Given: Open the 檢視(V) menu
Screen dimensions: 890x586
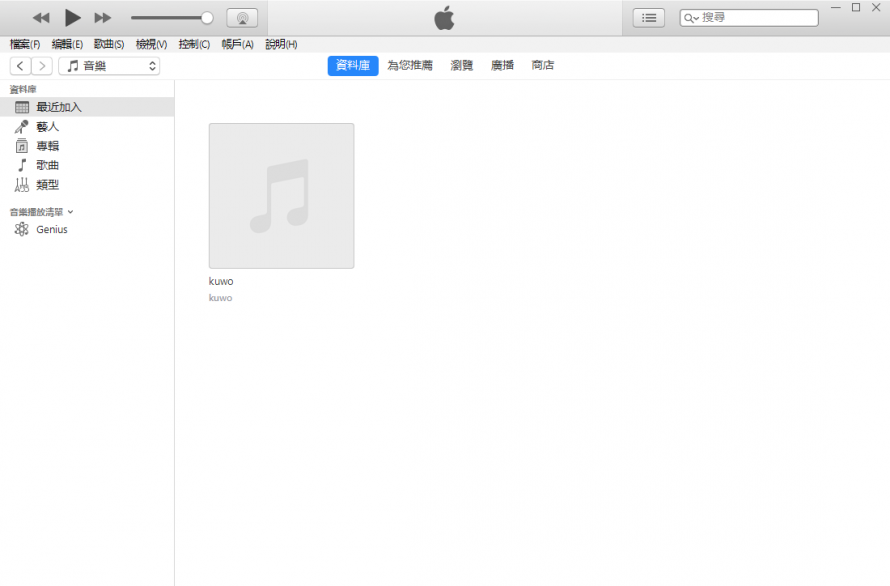Looking at the screenshot, I should (152, 44).
